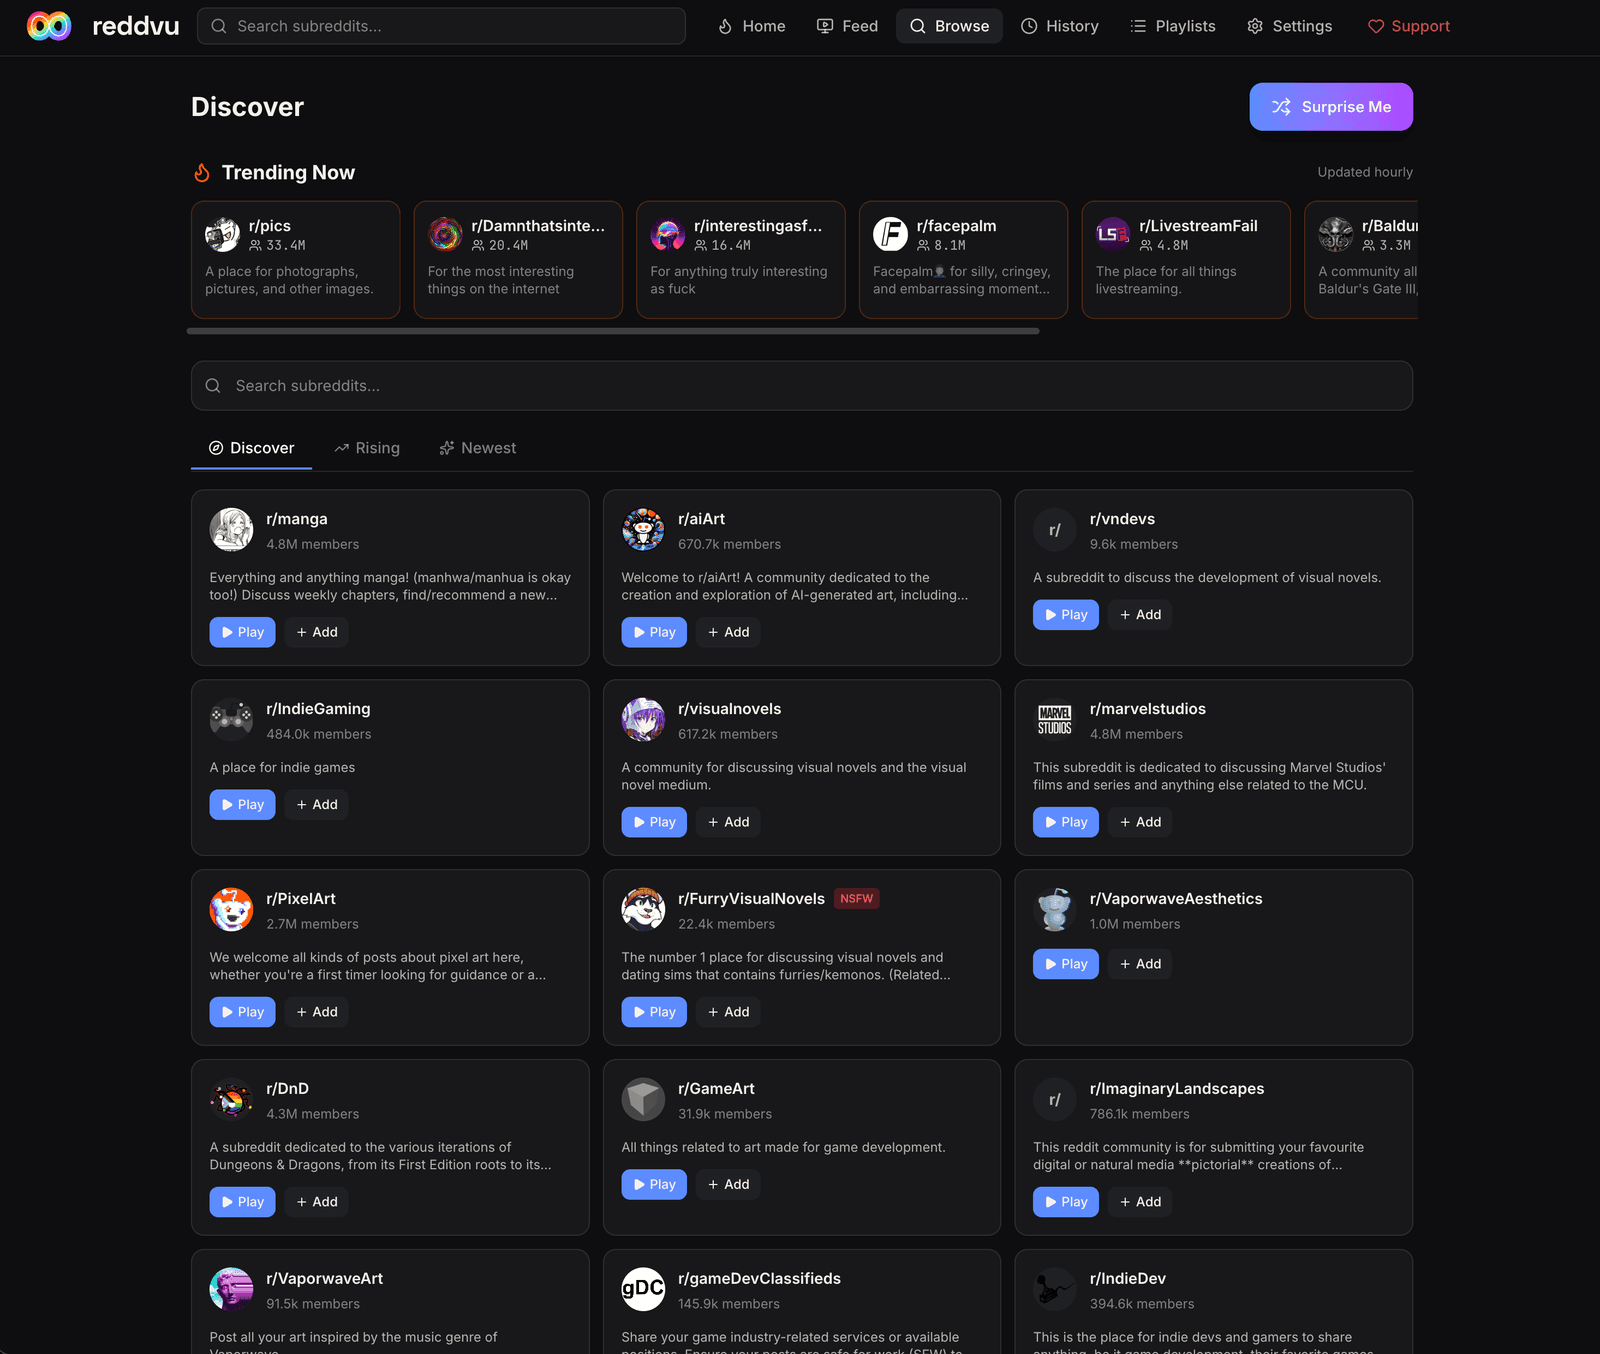
Task: Click the r/facepalm avatar icon
Action: [890, 235]
